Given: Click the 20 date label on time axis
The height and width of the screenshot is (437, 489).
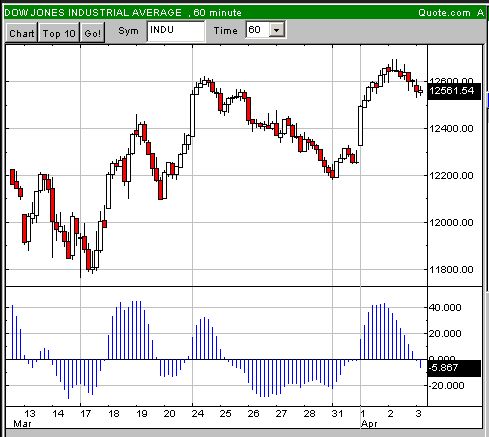Looking at the screenshot, I should tap(169, 414).
